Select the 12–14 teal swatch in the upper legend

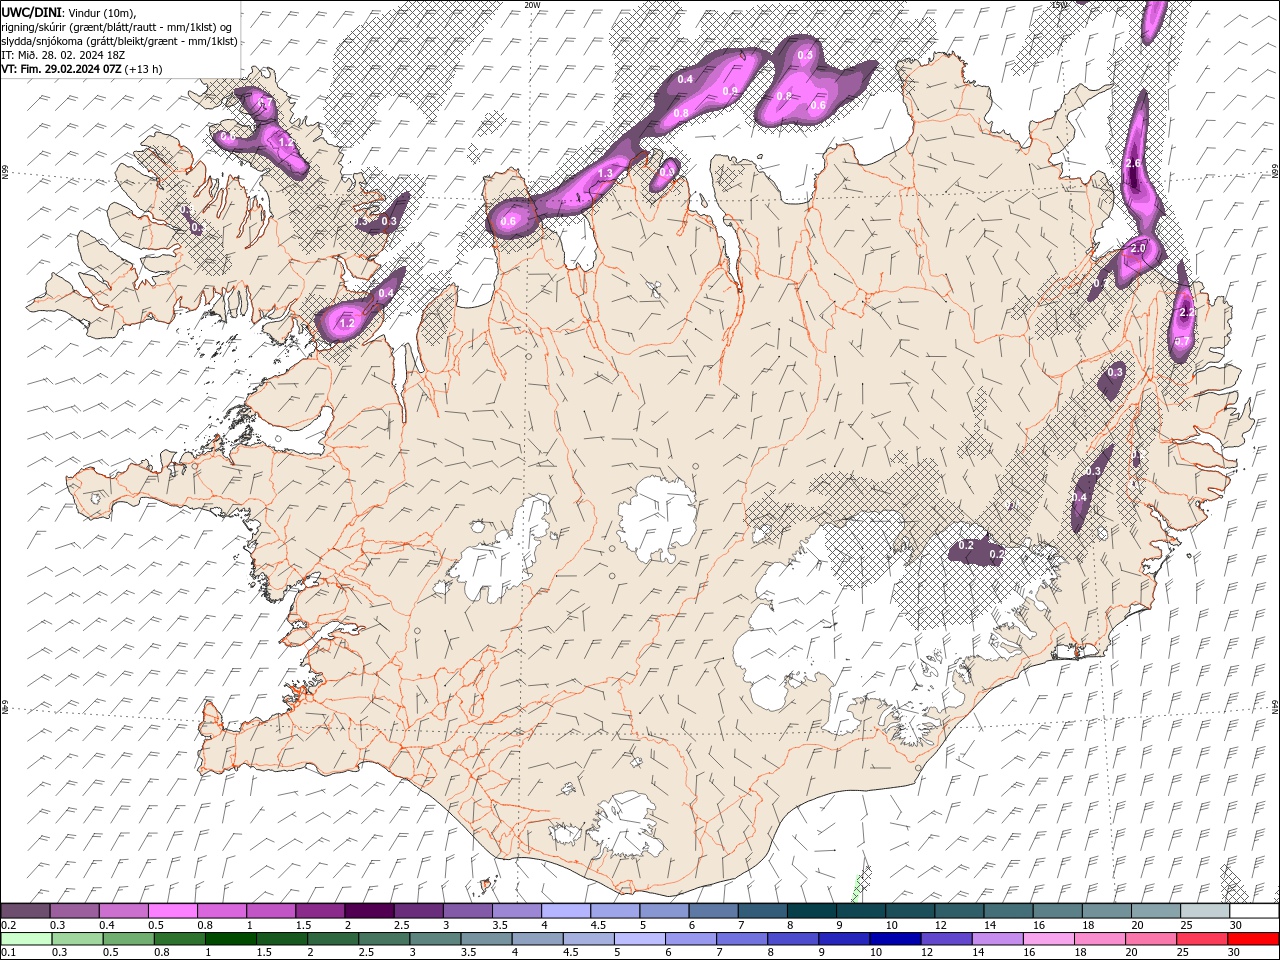click(959, 911)
